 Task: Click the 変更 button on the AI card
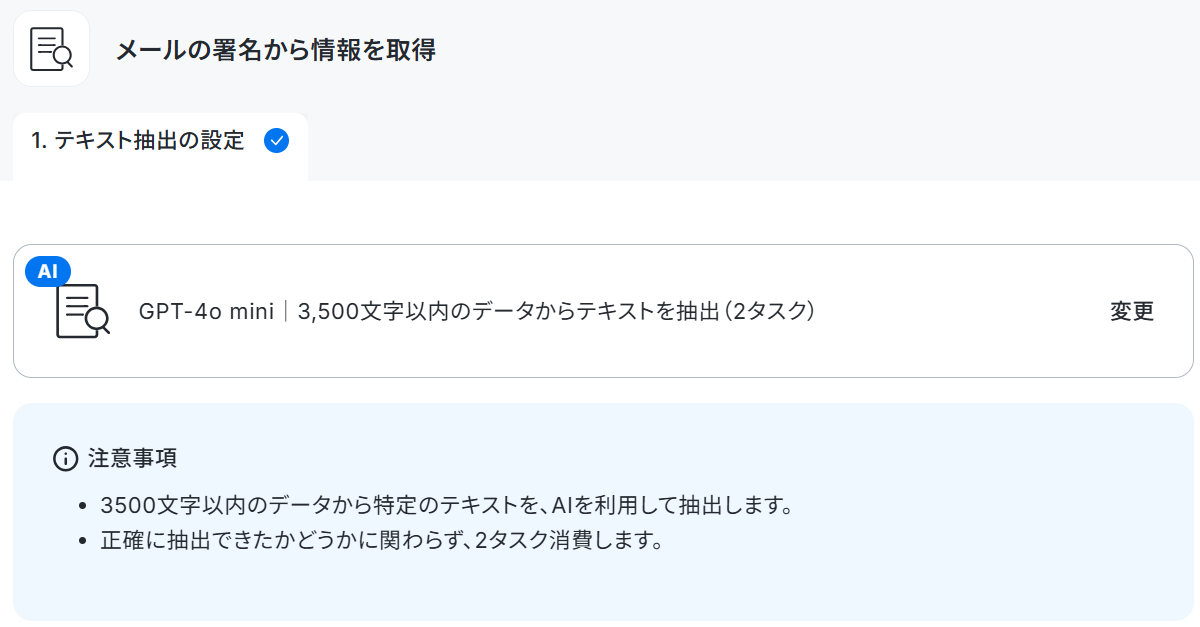pyautogui.click(x=1132, y=311)
